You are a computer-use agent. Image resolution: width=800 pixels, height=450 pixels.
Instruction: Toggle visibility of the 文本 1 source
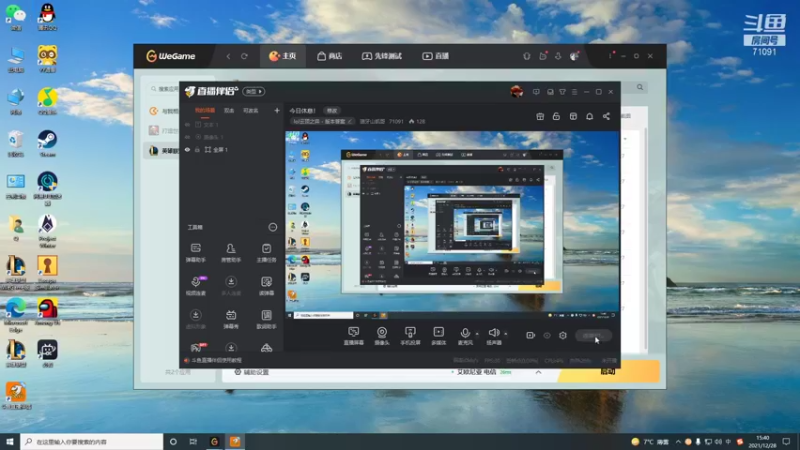point(187,124)
